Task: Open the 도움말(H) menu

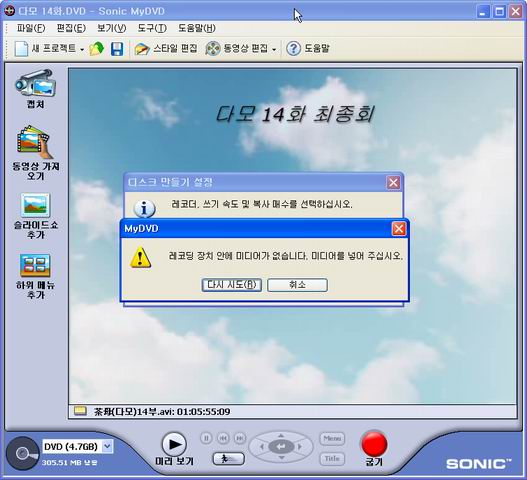Action: tap(197, 28)
